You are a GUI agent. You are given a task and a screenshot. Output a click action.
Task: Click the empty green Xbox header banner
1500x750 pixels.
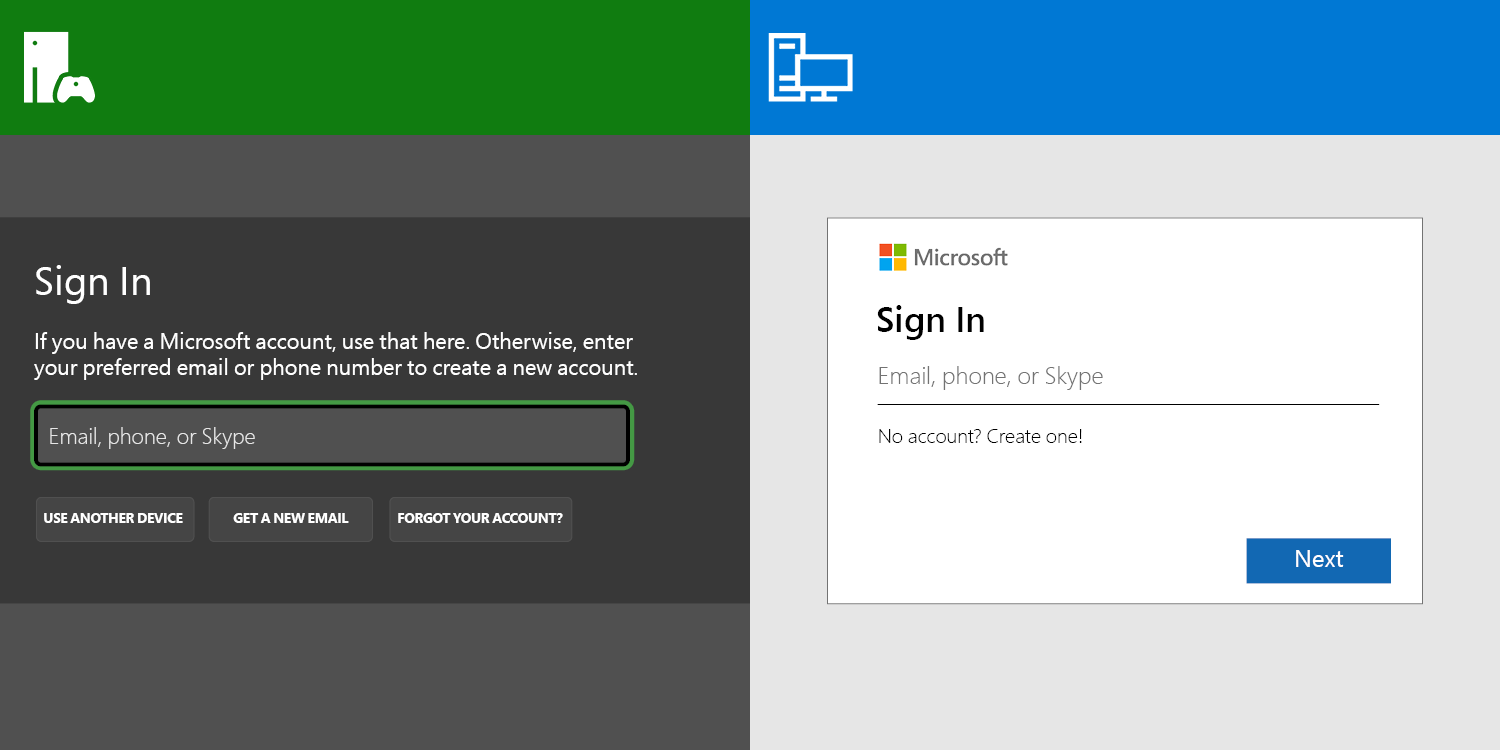pyautogui.click(x=420, y=67)
